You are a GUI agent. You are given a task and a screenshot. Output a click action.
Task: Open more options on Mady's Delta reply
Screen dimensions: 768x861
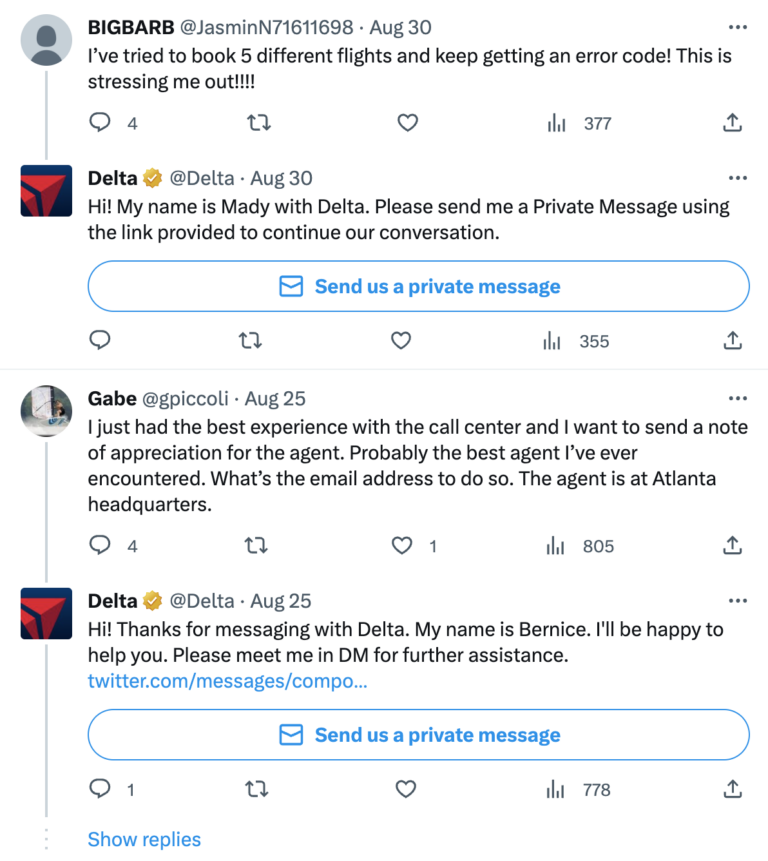tap(738, 178)
